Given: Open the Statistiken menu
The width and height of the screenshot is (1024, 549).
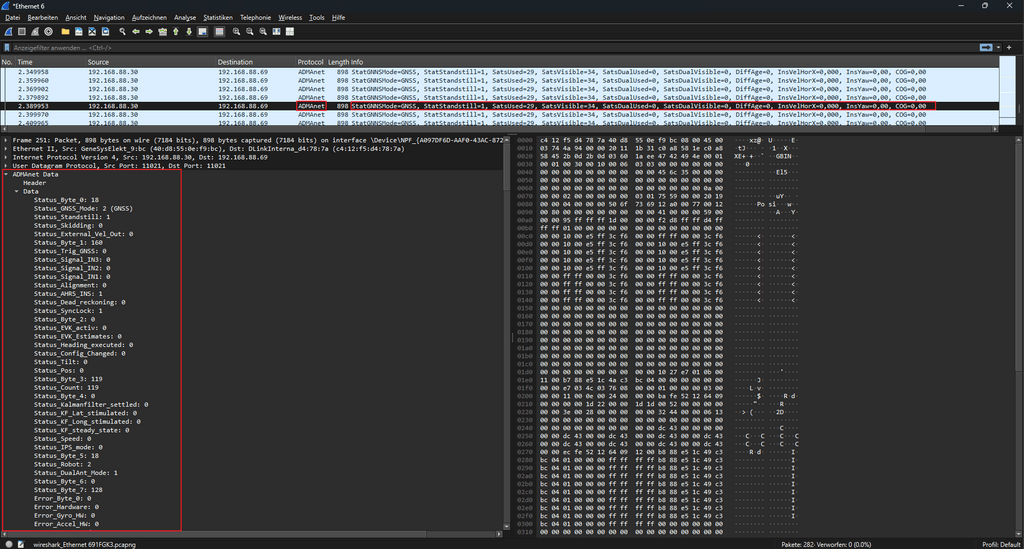Looking at the screenshot, I should pyautogui.click(x=217, y=17).
